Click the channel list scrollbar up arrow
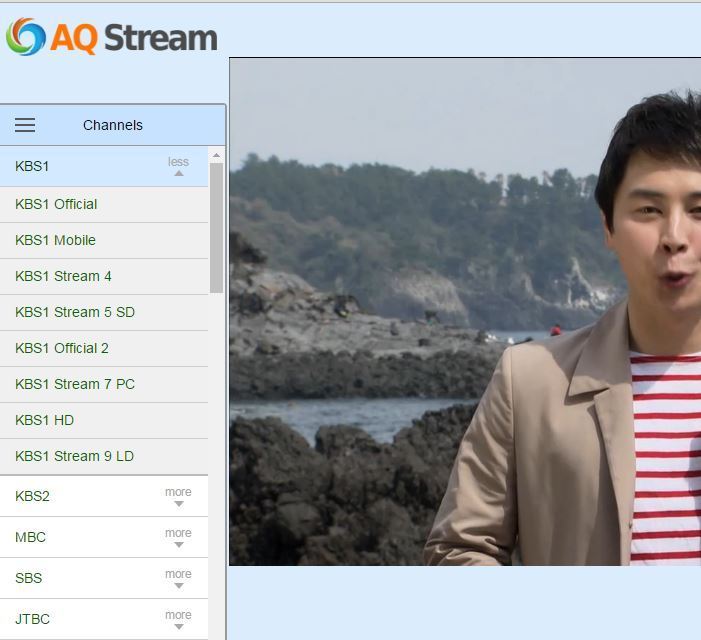 point(216,156)
